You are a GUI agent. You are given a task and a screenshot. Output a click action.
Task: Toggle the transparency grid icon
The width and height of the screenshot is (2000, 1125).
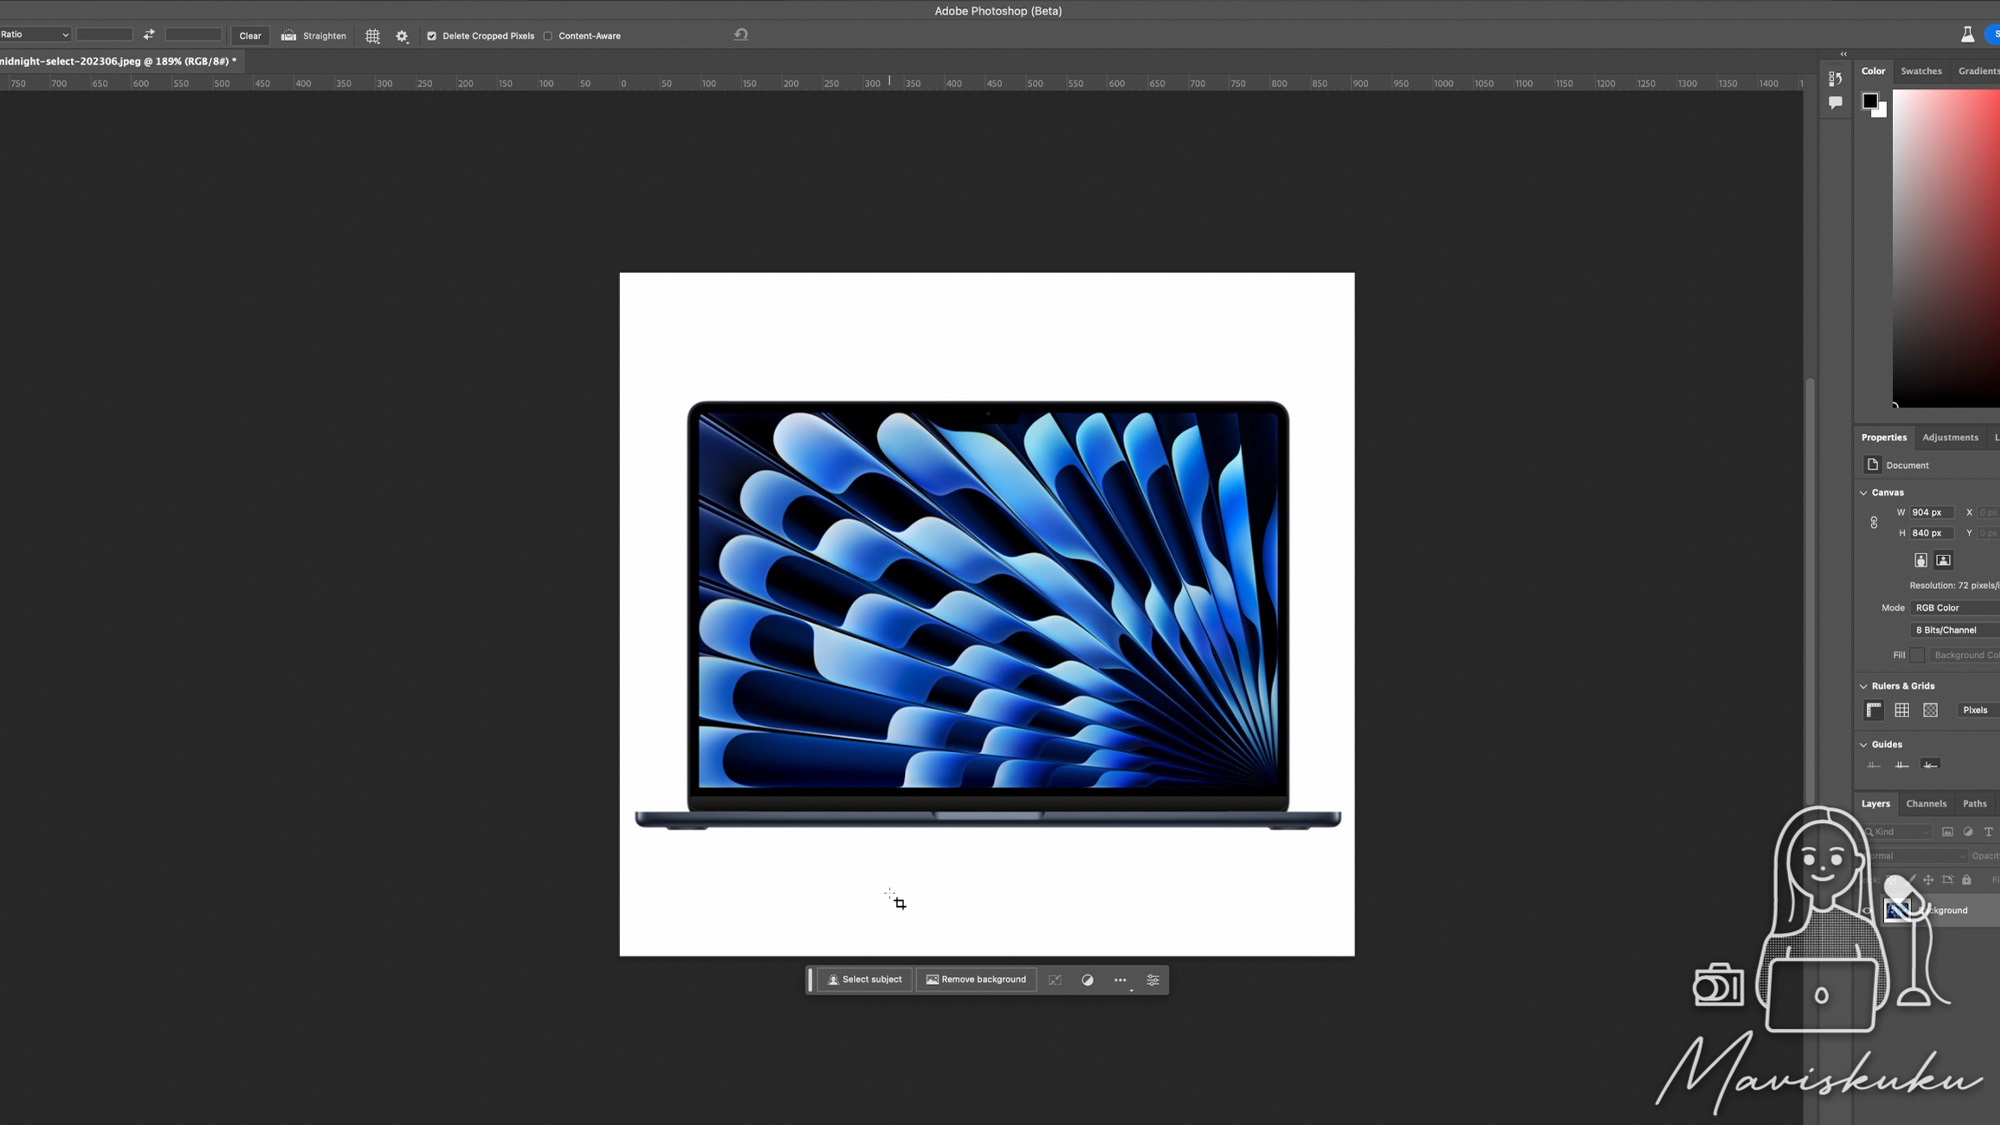(x=1930, y=710)
